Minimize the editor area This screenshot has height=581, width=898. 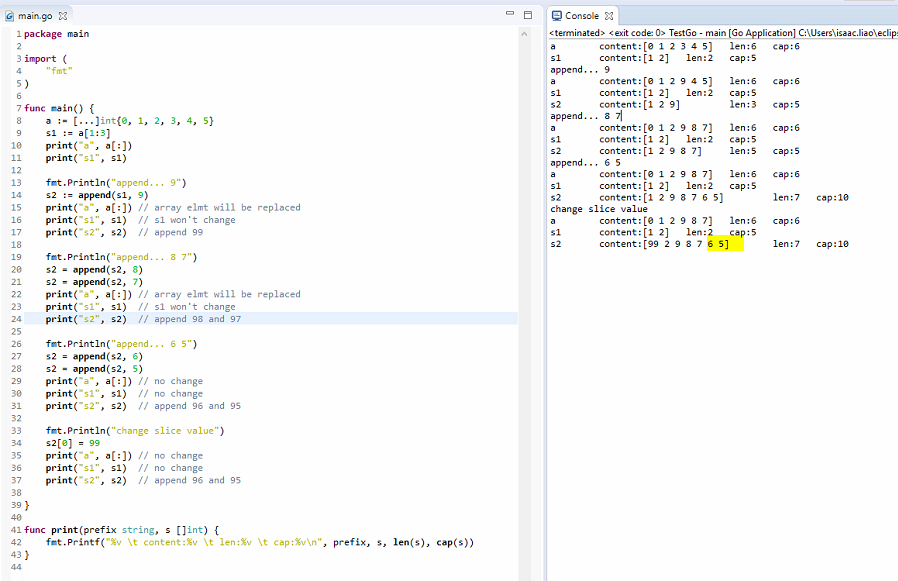(x=510, y=15)
